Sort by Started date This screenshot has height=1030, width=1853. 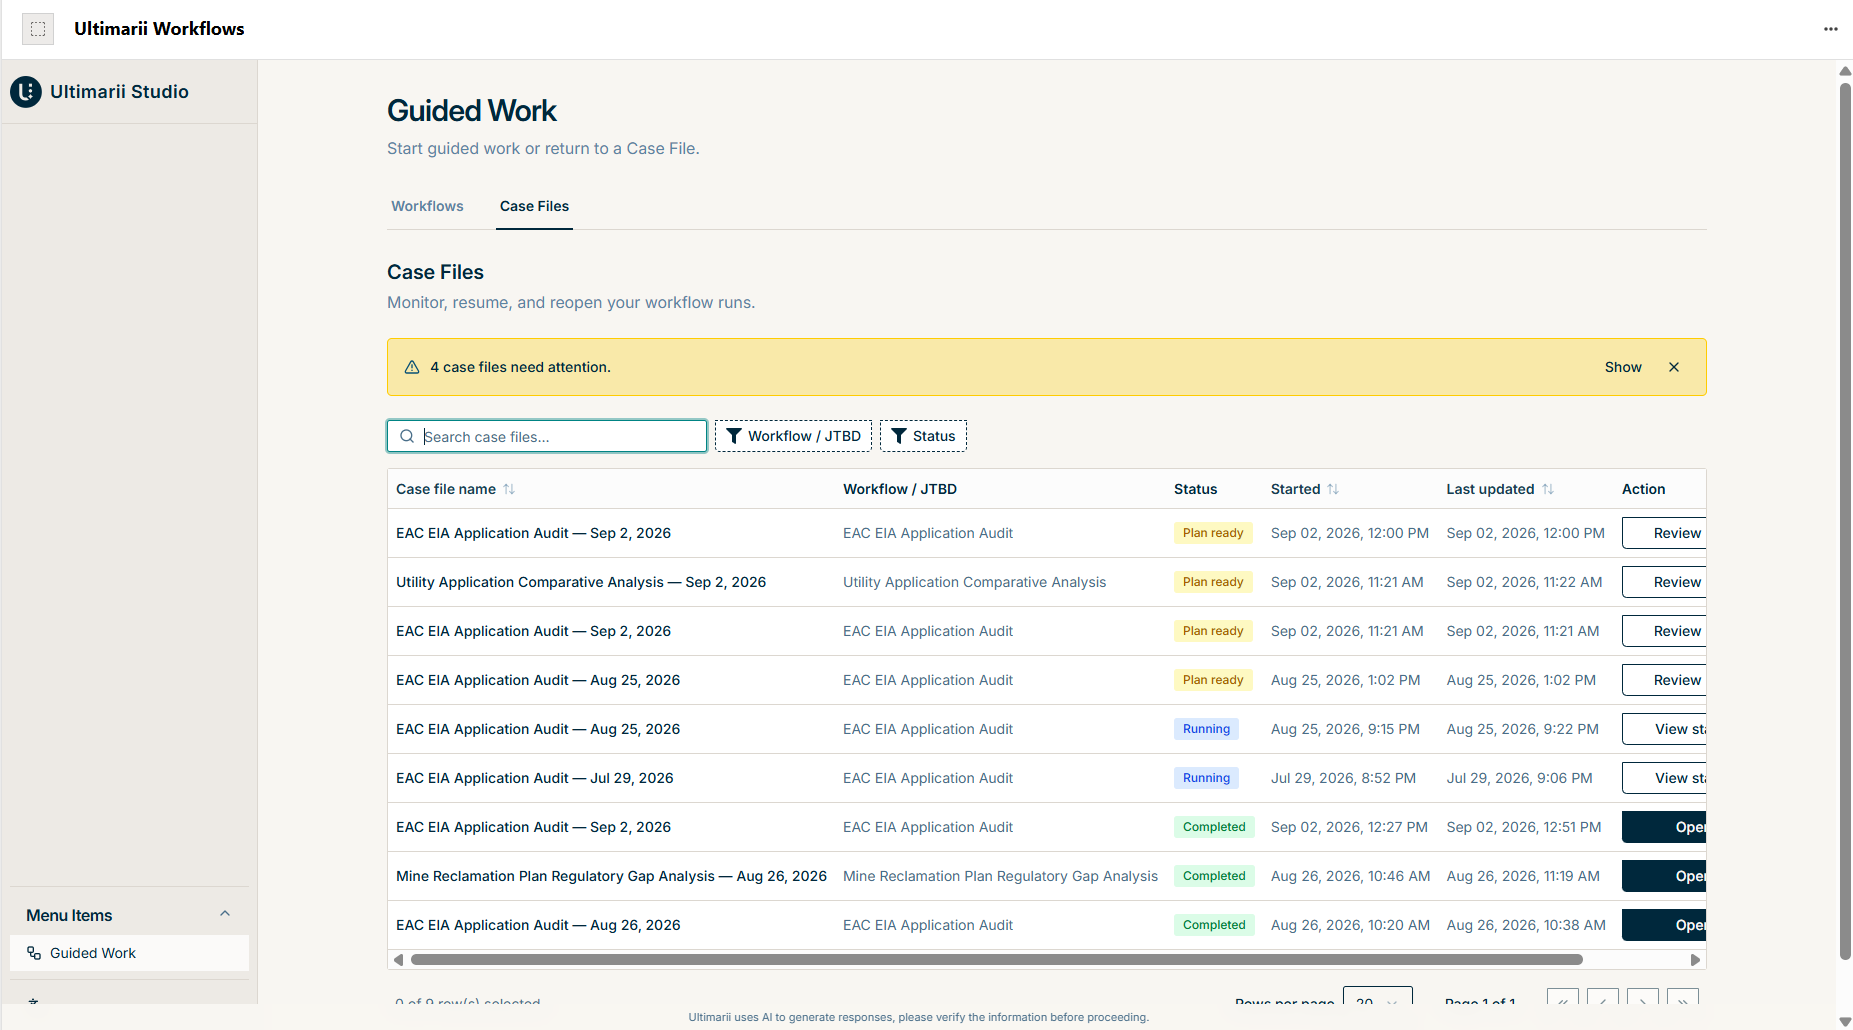coord(1305,489)
